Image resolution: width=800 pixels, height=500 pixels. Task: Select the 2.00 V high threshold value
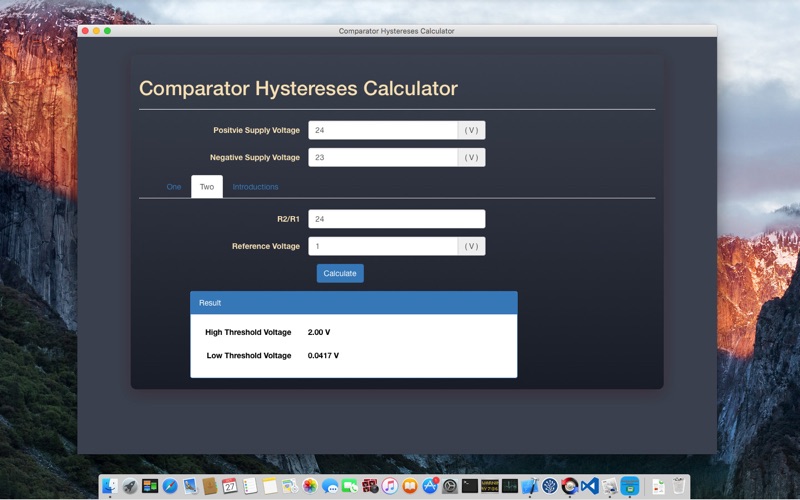tap(319, 332)
